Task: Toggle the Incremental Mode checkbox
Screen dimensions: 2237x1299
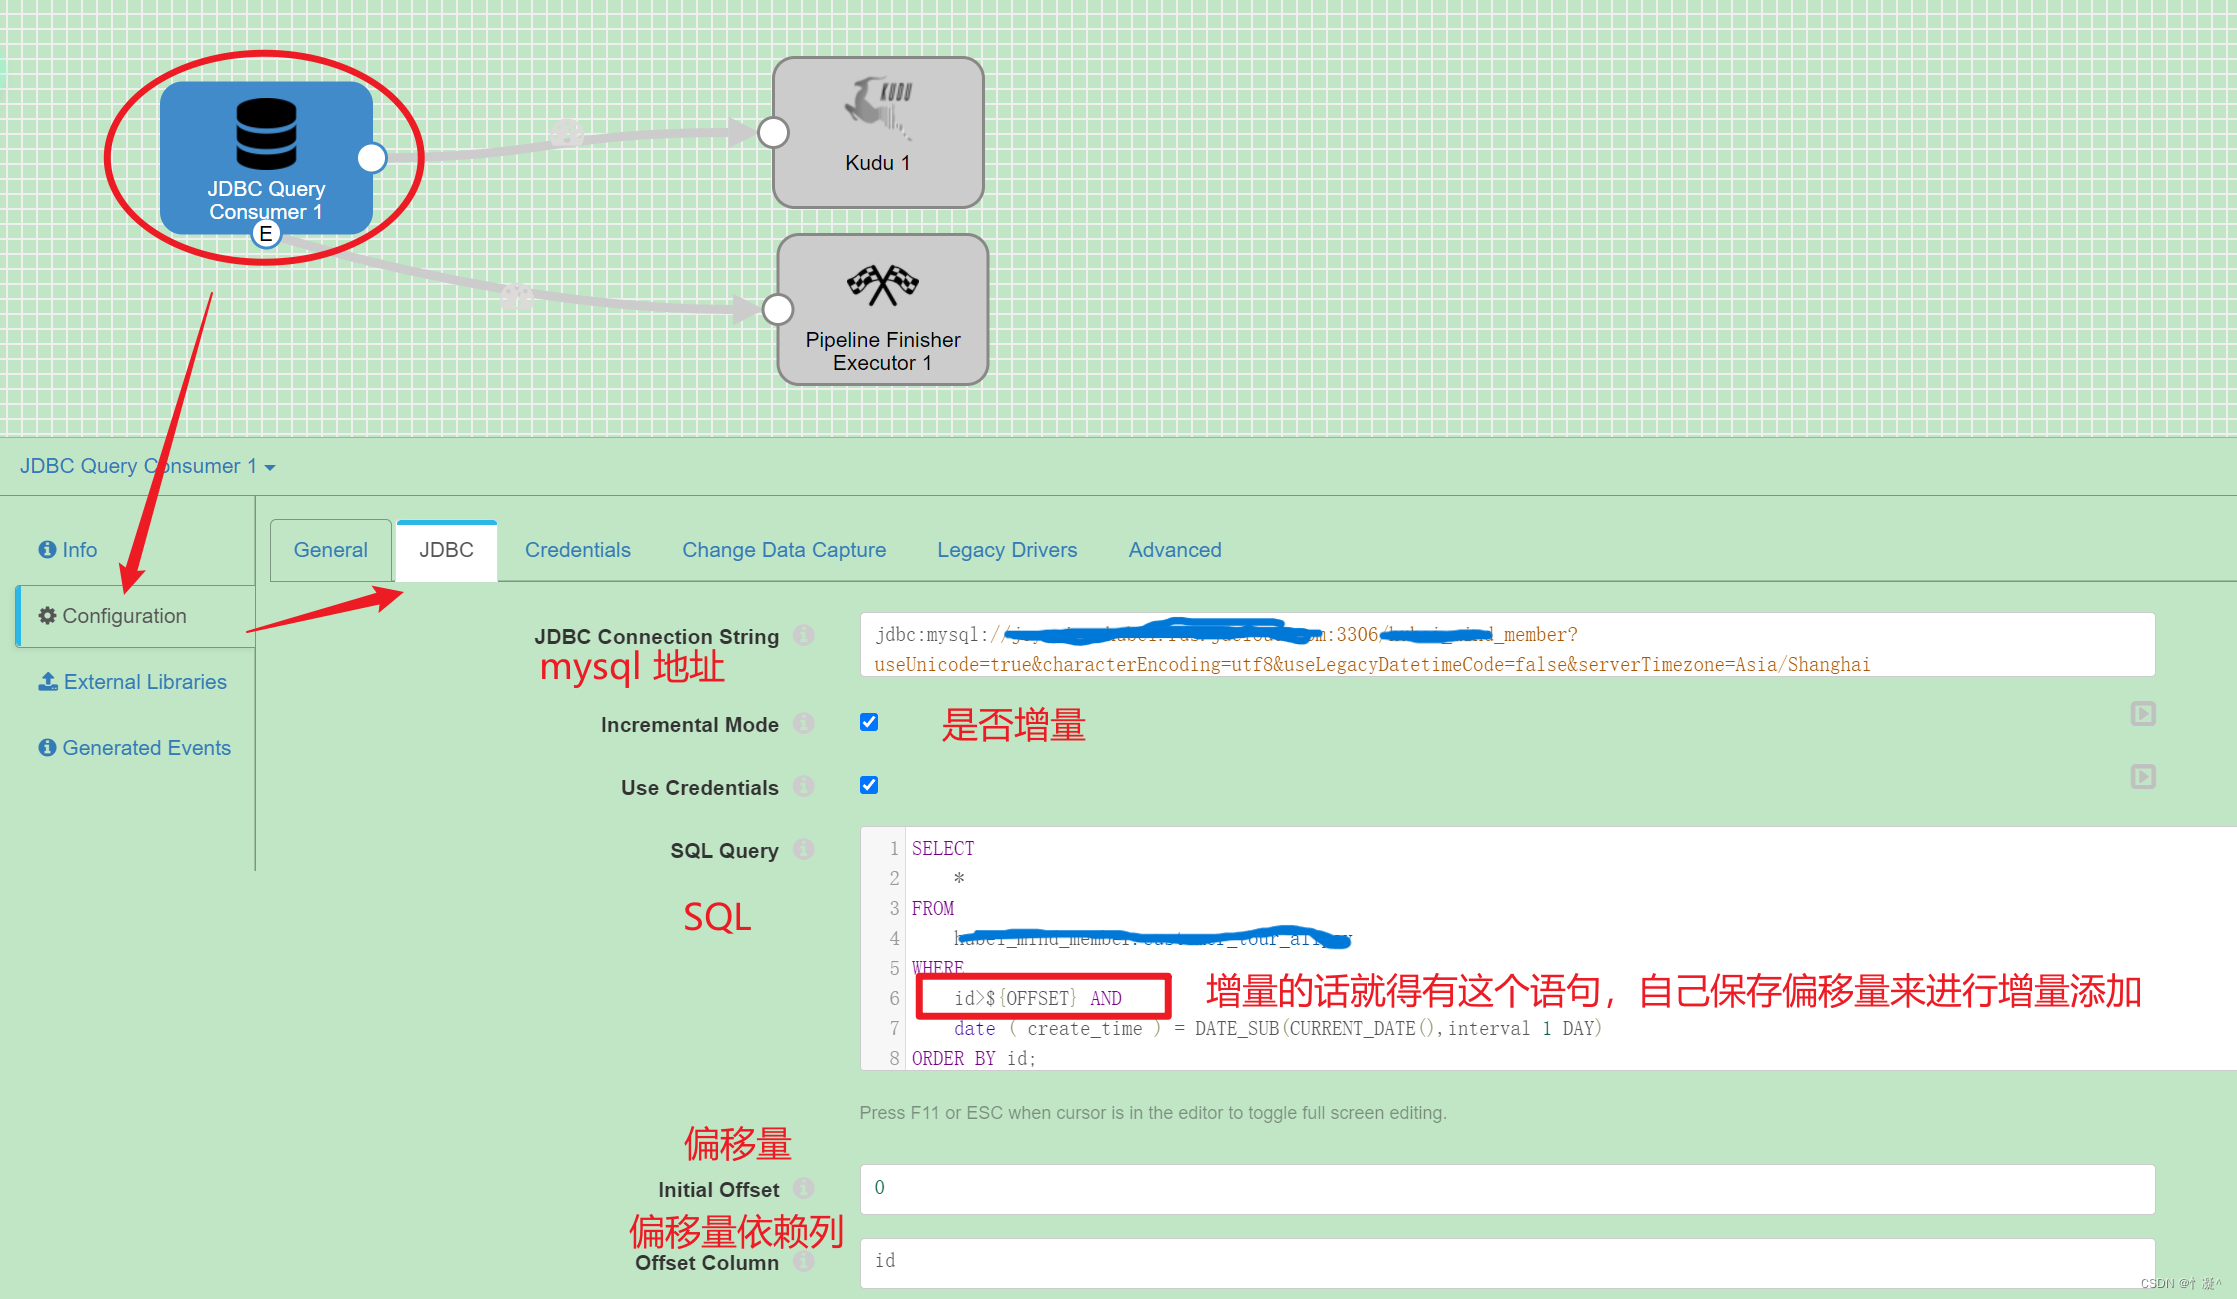Action: 869,722
